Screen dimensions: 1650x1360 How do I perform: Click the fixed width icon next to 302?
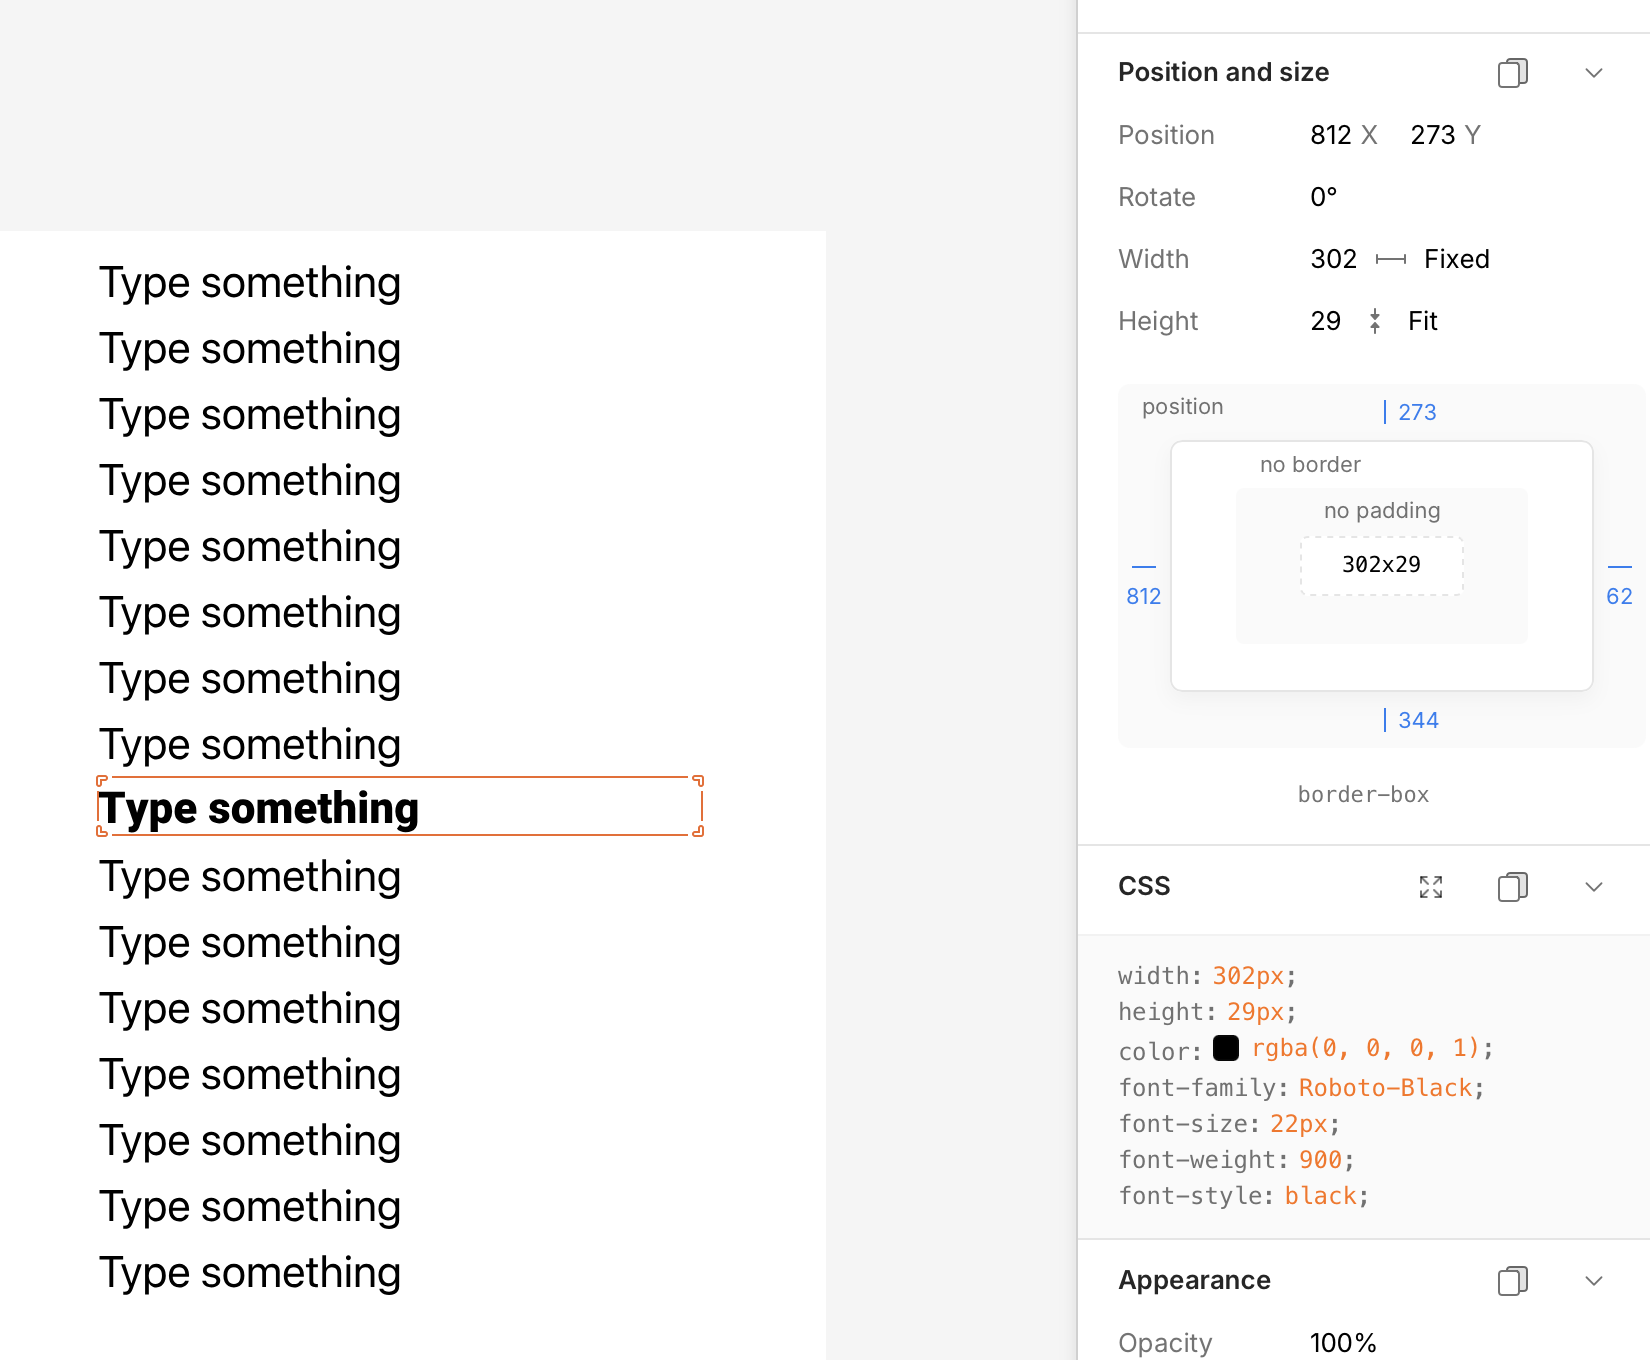[x=1391, y=260]
